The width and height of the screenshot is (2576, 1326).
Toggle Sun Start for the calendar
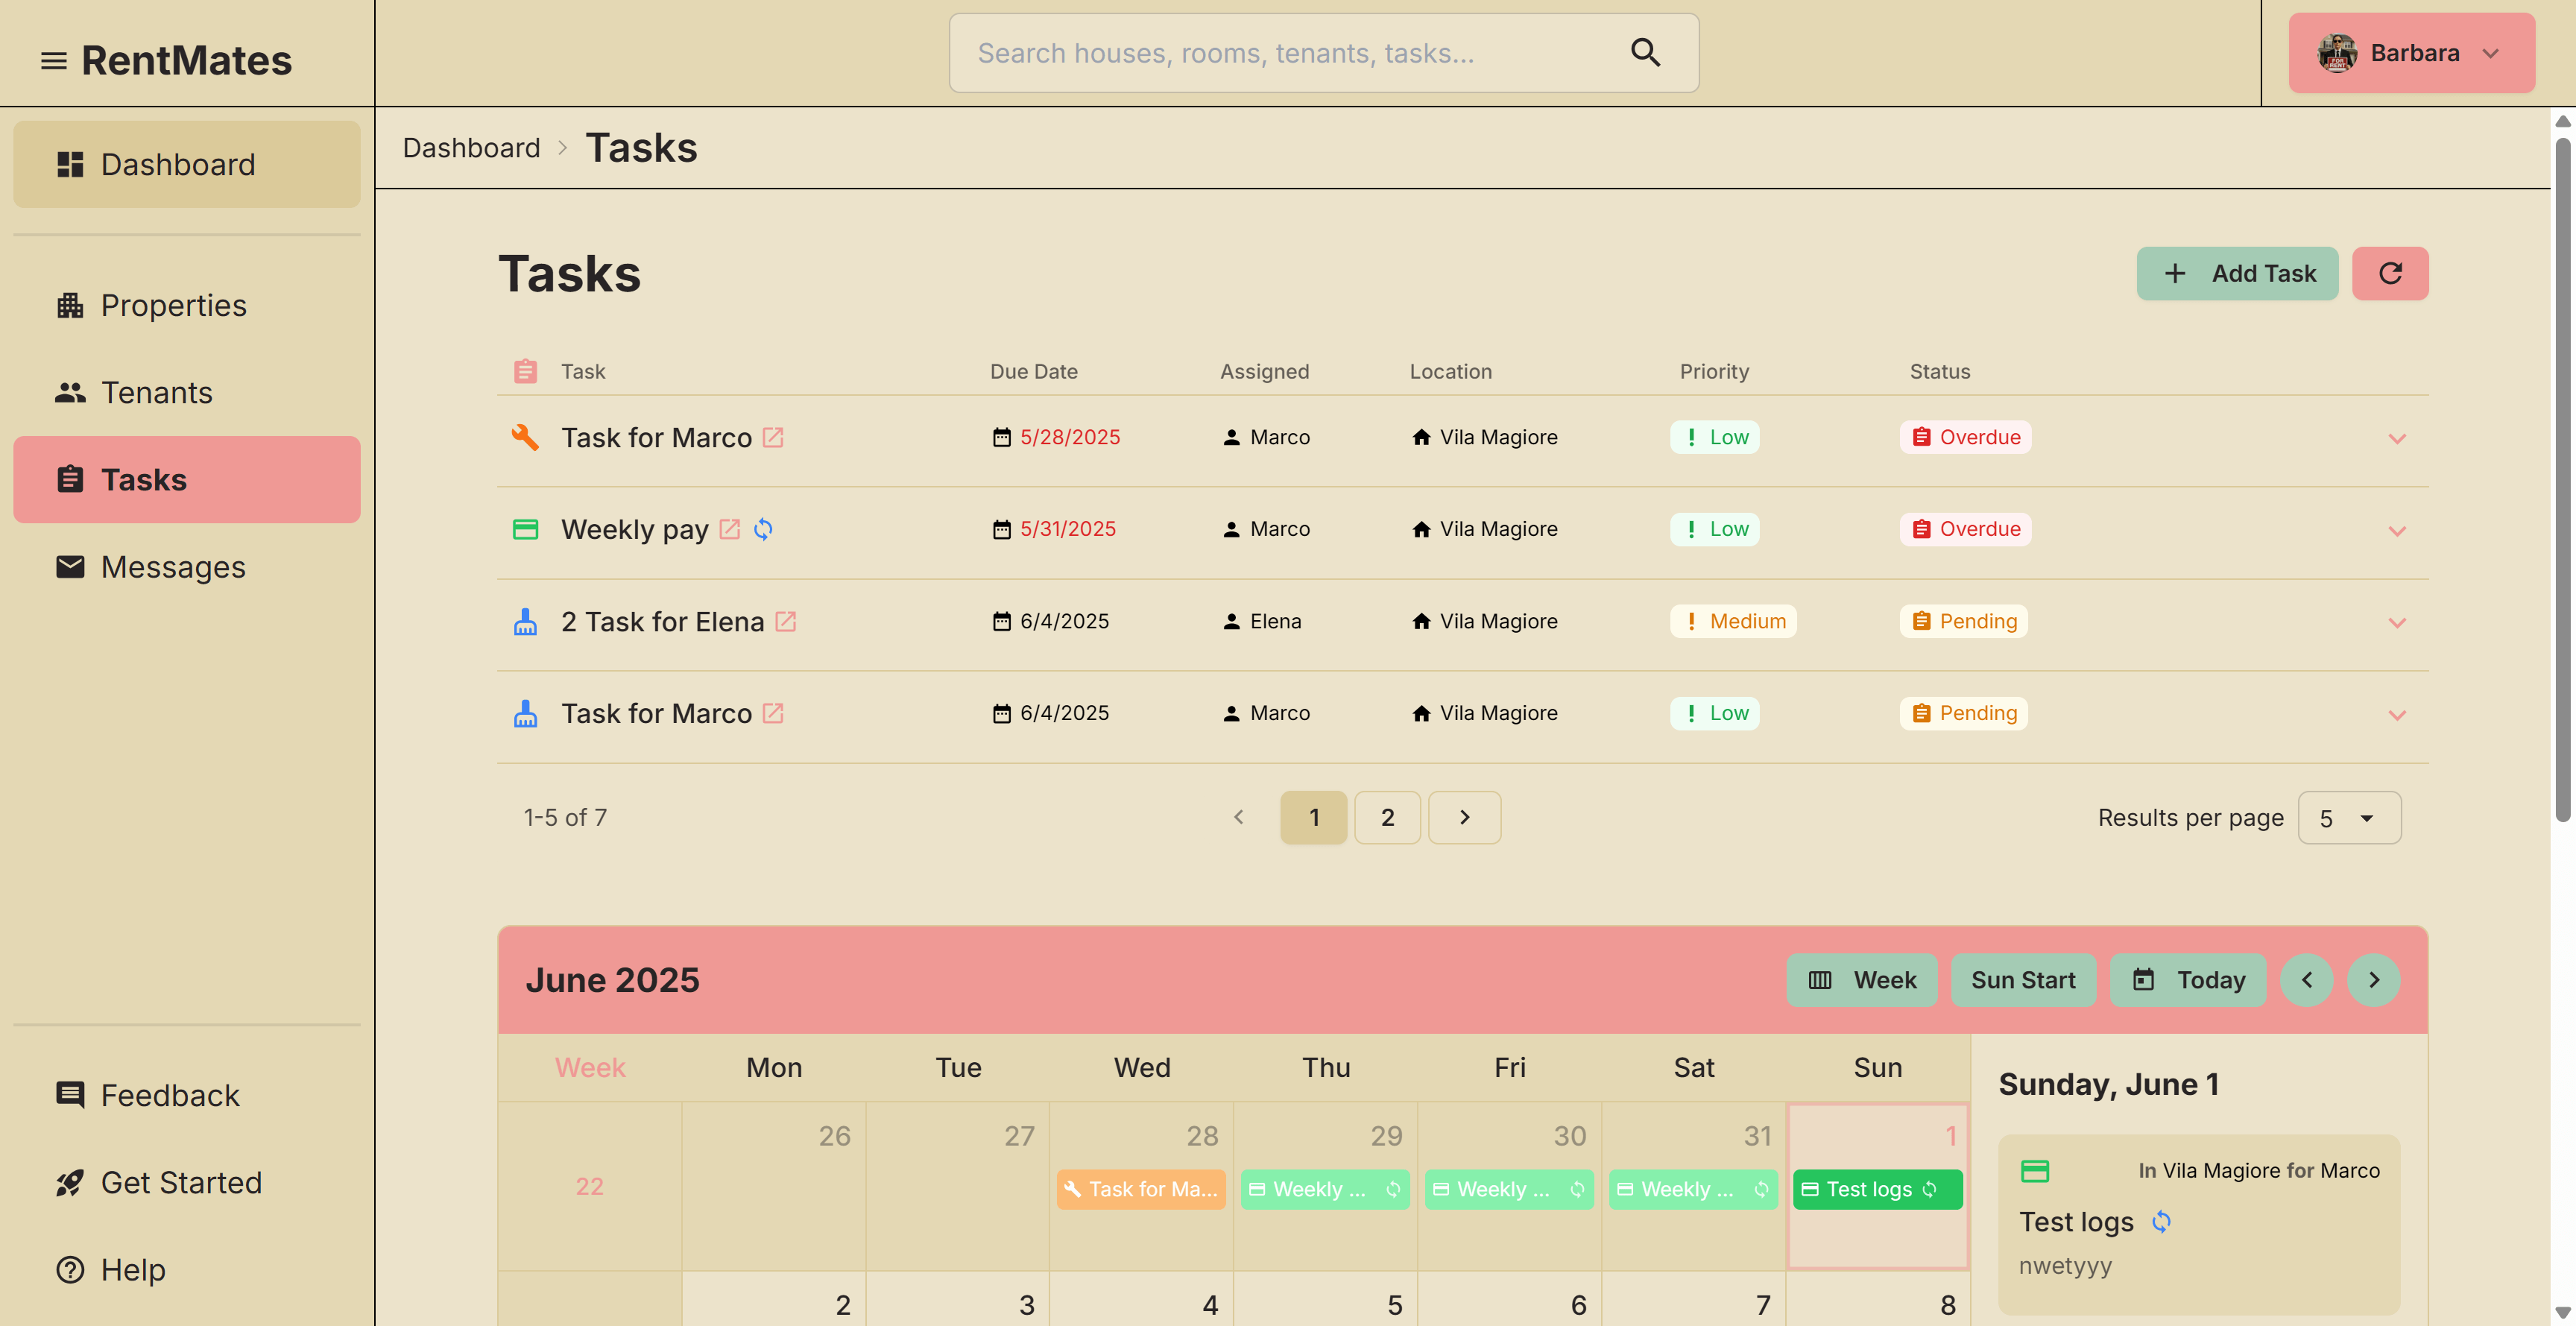pyautogui.click(x=2024, y=980)
